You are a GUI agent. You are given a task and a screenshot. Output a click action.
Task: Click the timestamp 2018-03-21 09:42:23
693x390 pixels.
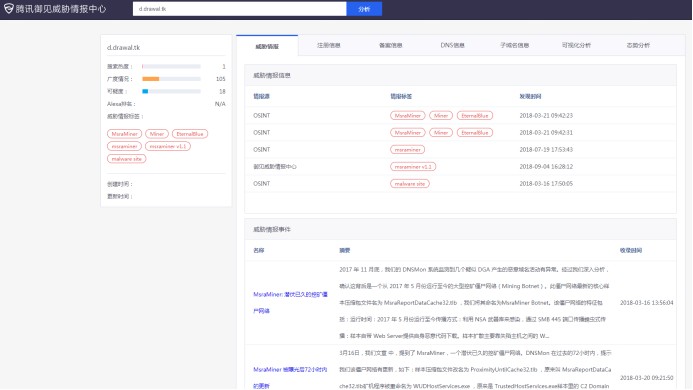coord(546,115)
